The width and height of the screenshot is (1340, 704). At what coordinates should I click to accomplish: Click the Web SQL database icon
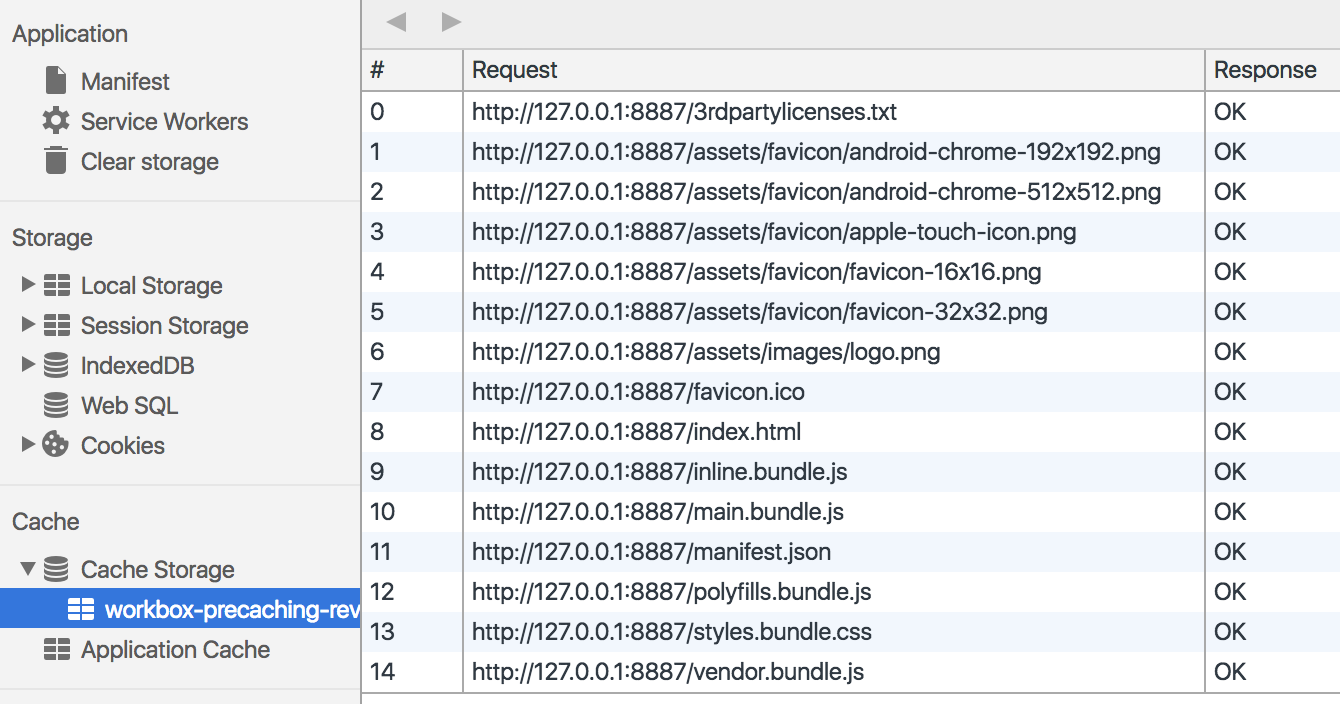58,405
